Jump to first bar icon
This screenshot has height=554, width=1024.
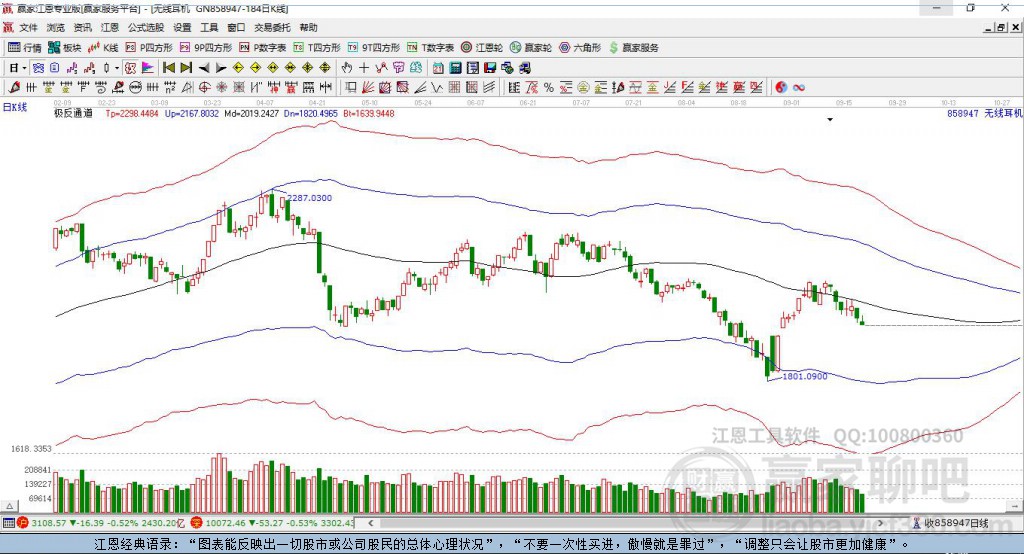168,68
